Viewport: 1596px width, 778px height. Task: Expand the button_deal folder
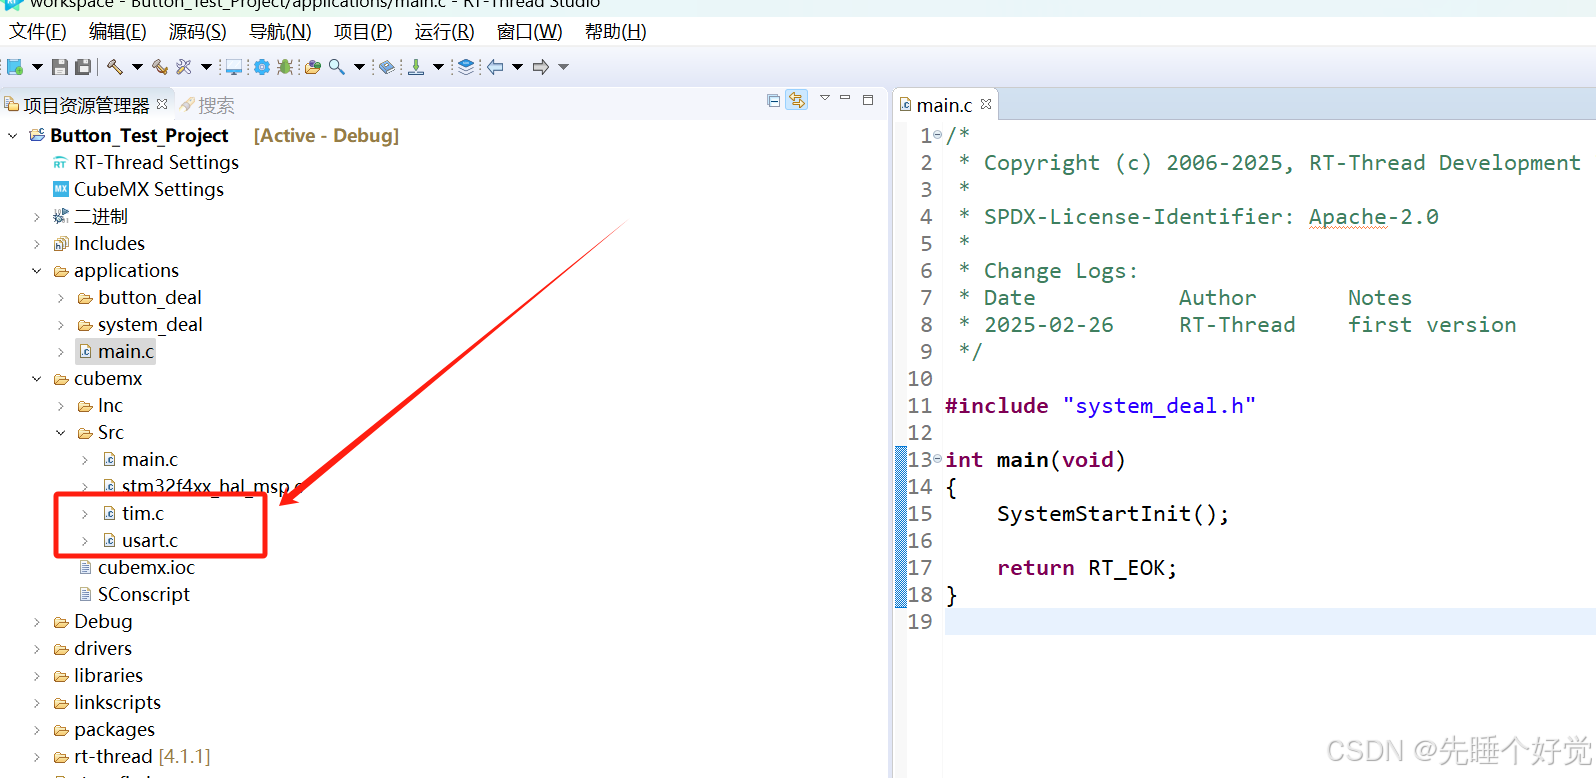click(x=61, y=297)
